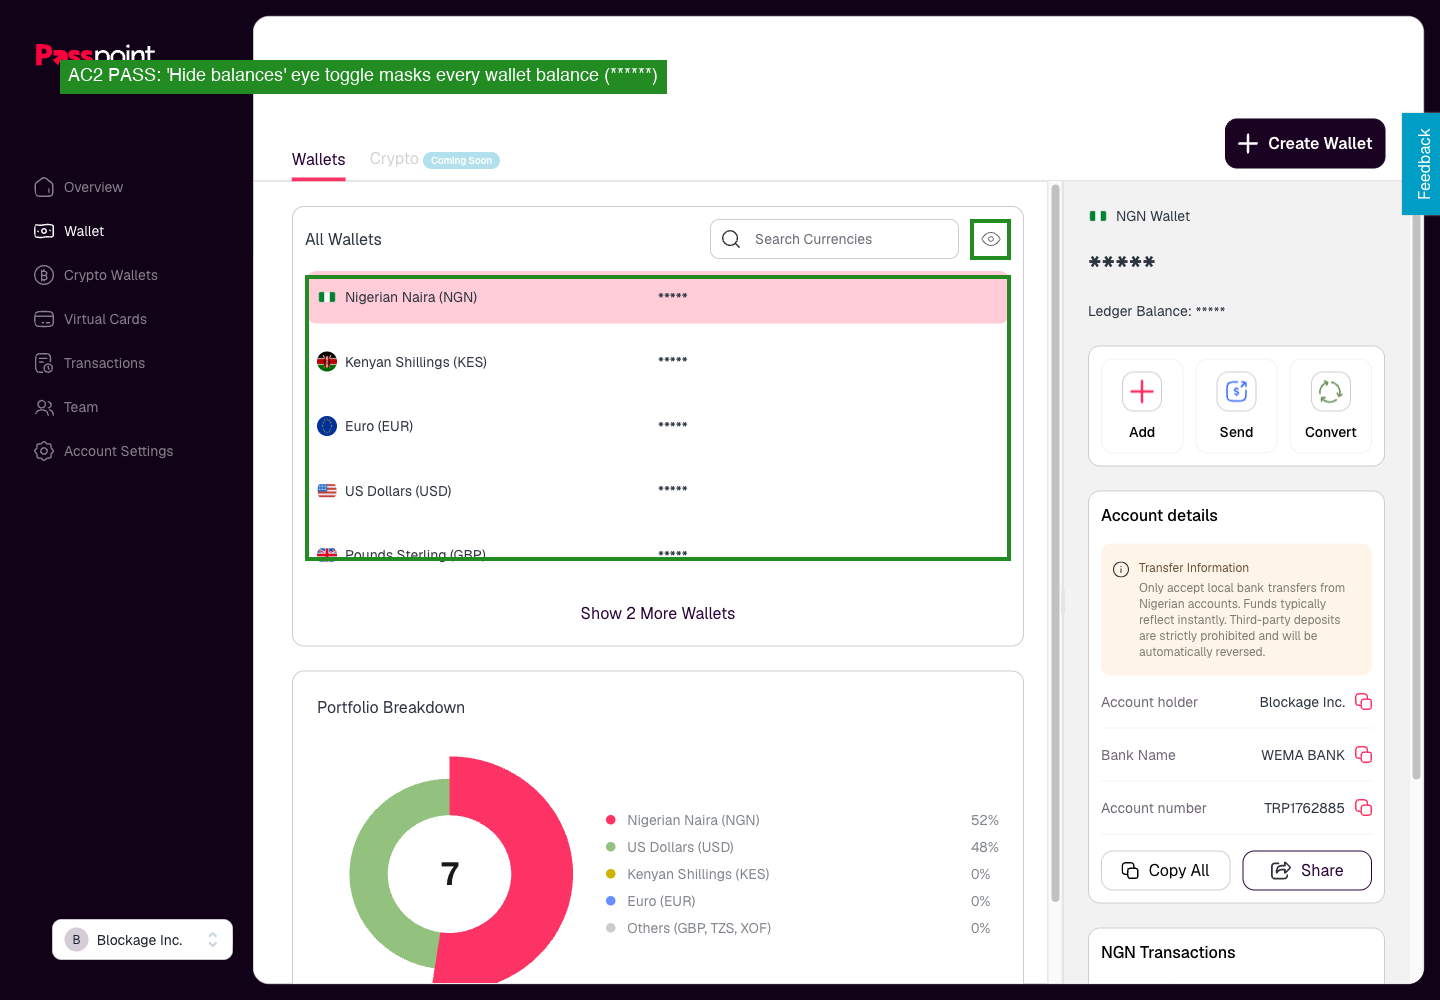
Task: Click the Team sidebar icon
Action: [44, 407]
